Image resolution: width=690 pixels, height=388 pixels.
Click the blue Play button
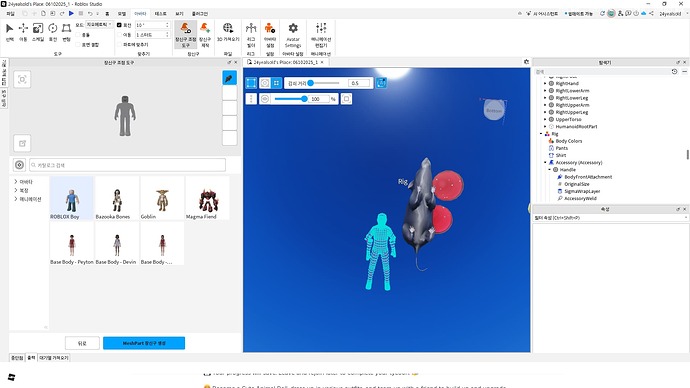71,14
